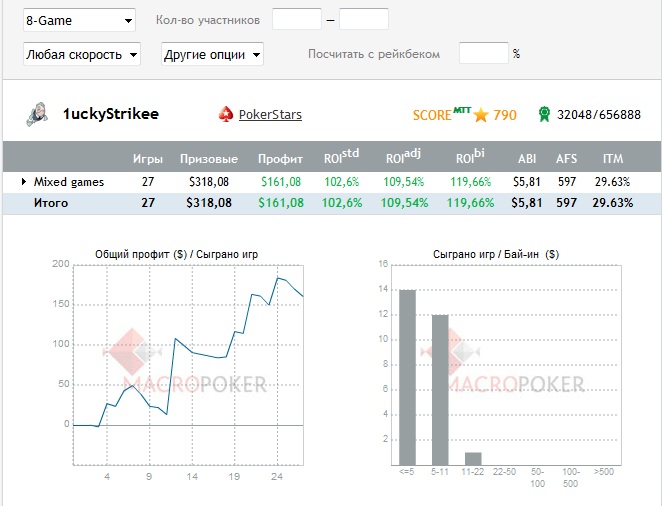
Task: Open the PokerStars link
Action: pyautogui.click(x=270, y=115)
